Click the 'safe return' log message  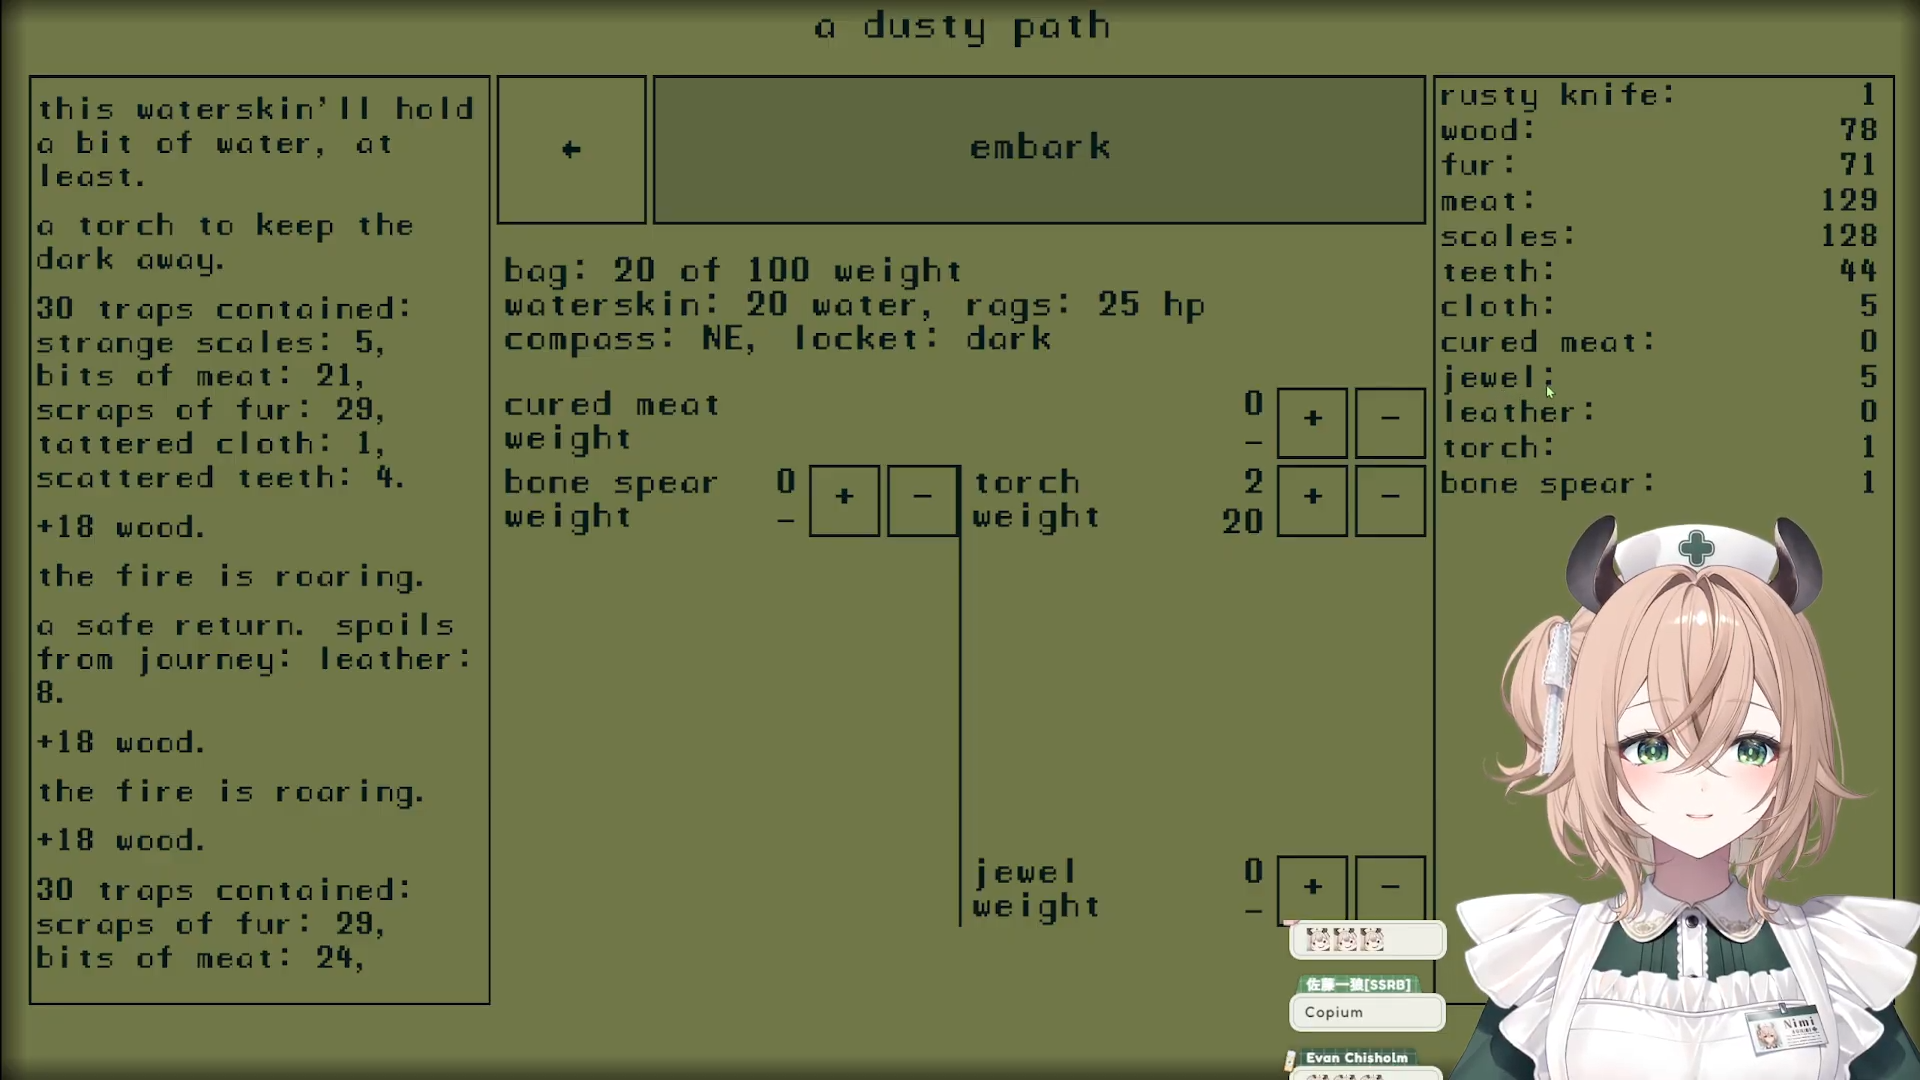(x=254, y=659)
